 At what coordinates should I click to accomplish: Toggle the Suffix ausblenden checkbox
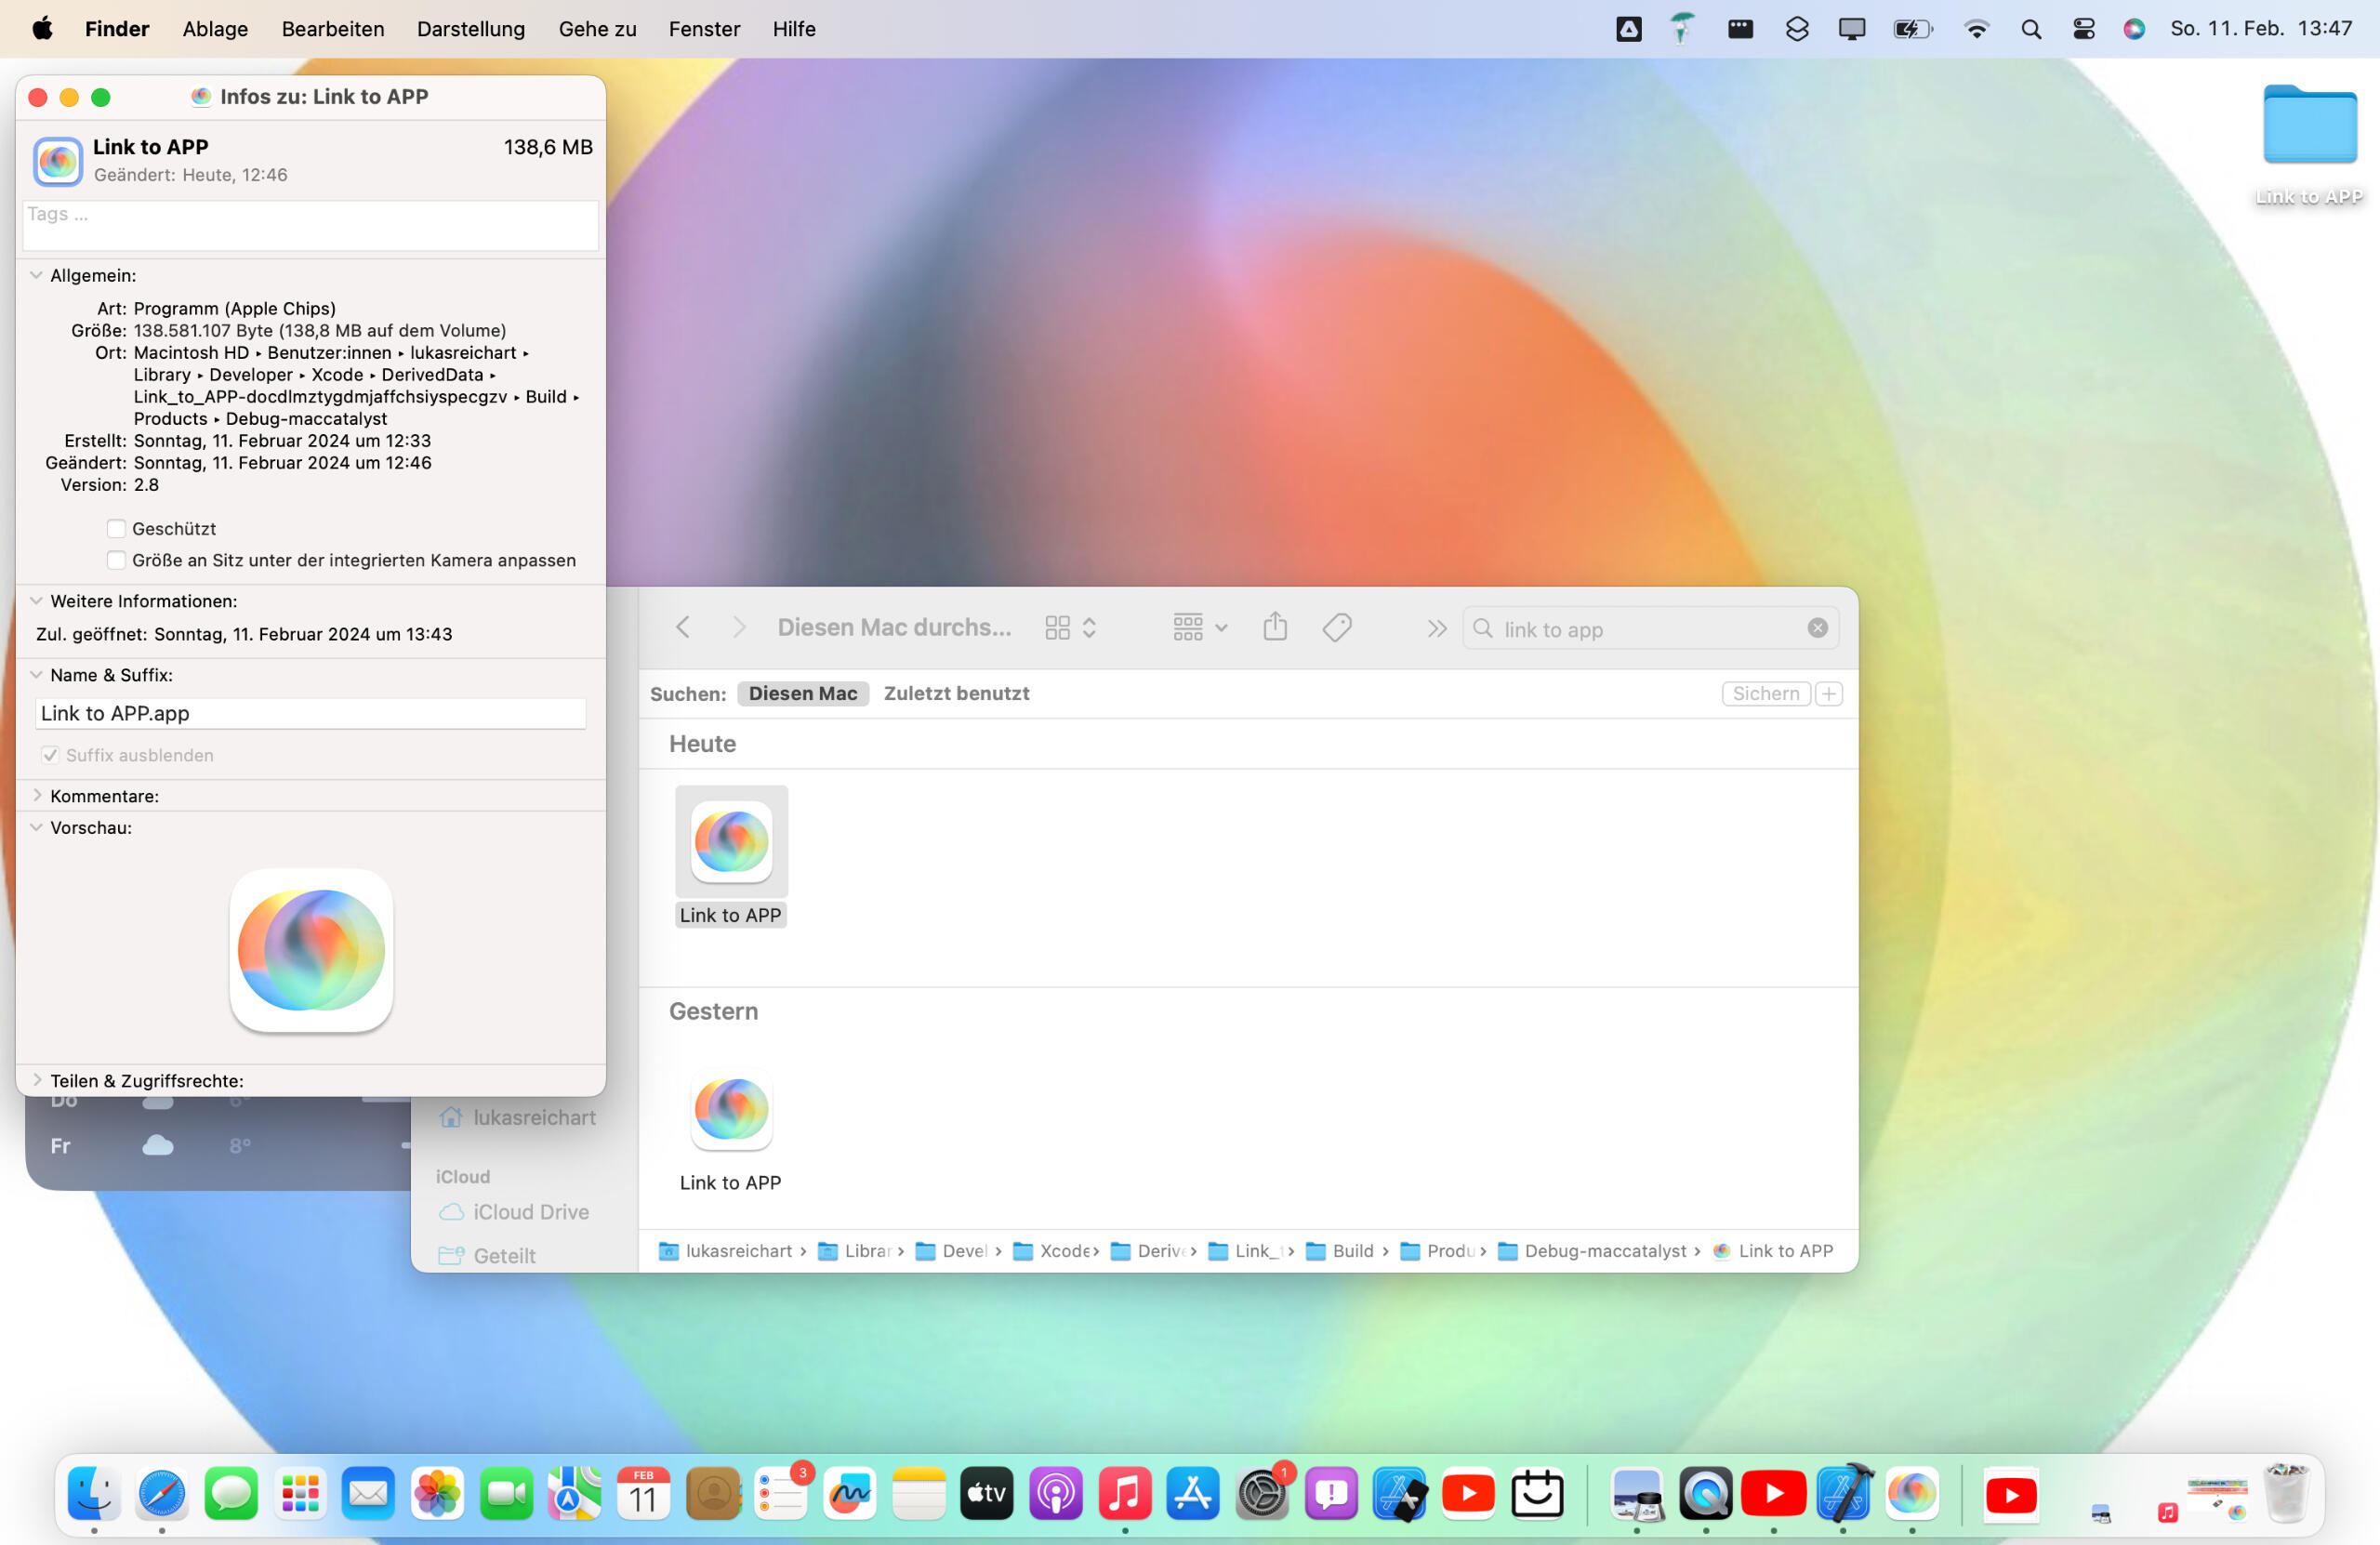(x=50, y=755)
